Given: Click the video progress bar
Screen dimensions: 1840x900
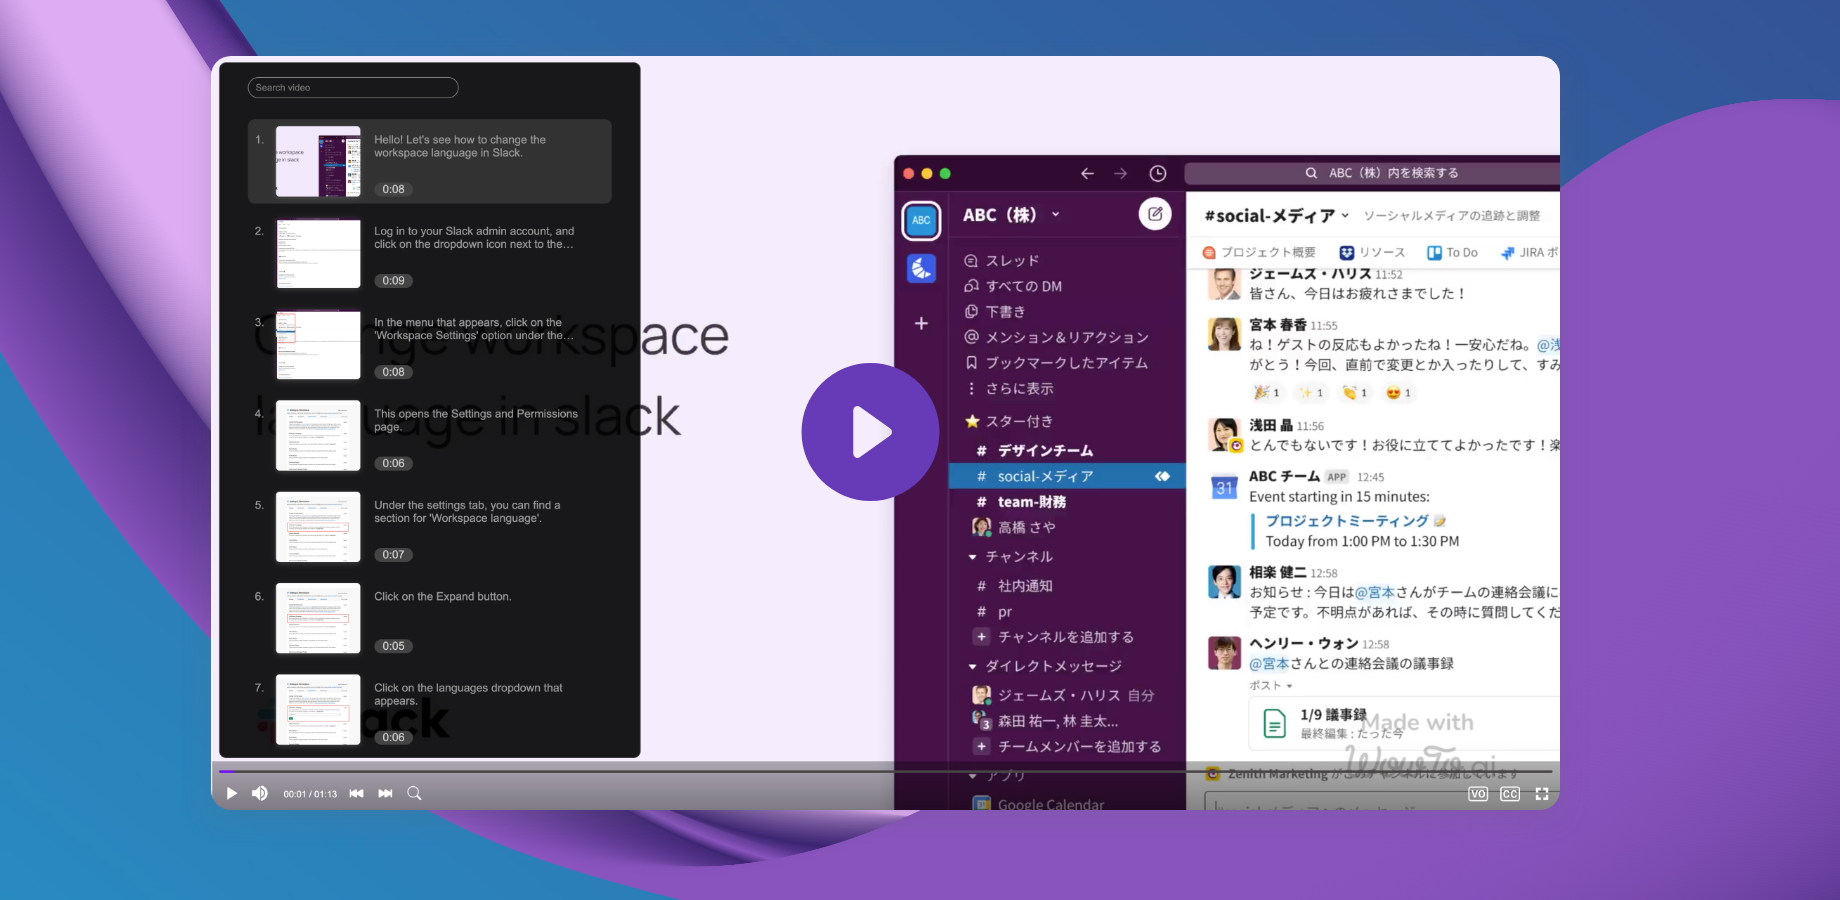Looking at the screenshot, I should pyautogui.click(x=885, y=771).
